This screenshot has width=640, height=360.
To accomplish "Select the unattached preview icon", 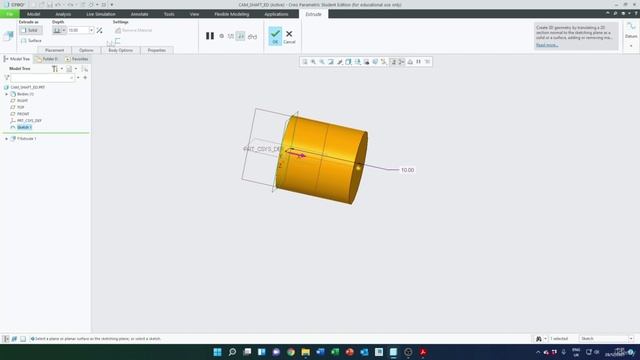I will 231,36.
